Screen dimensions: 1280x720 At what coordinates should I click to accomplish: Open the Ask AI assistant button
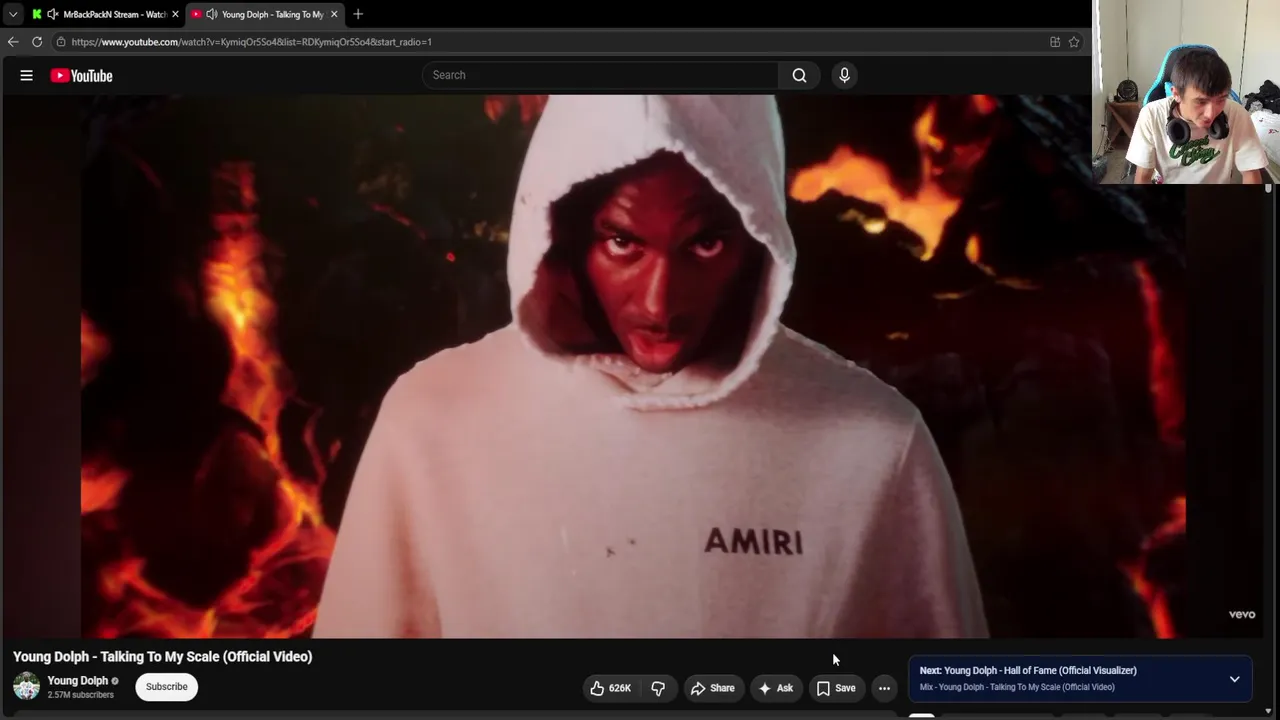point(776,688)
